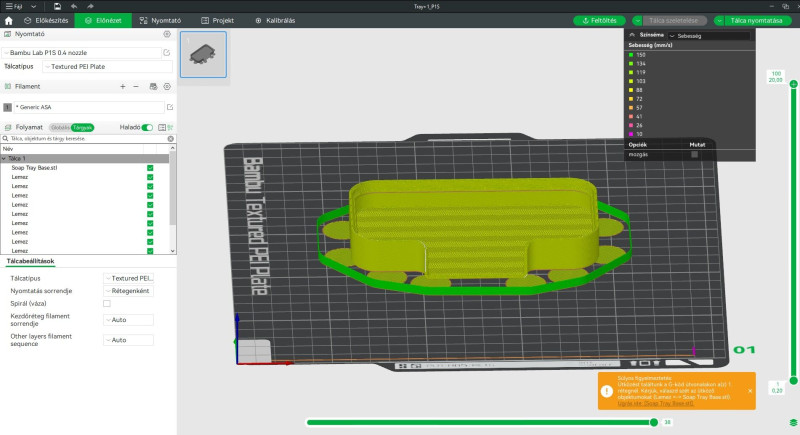The image size is (800, 435).
Task: Collapse the Tálca 1 tree node
Action: [x=4, y=159]
